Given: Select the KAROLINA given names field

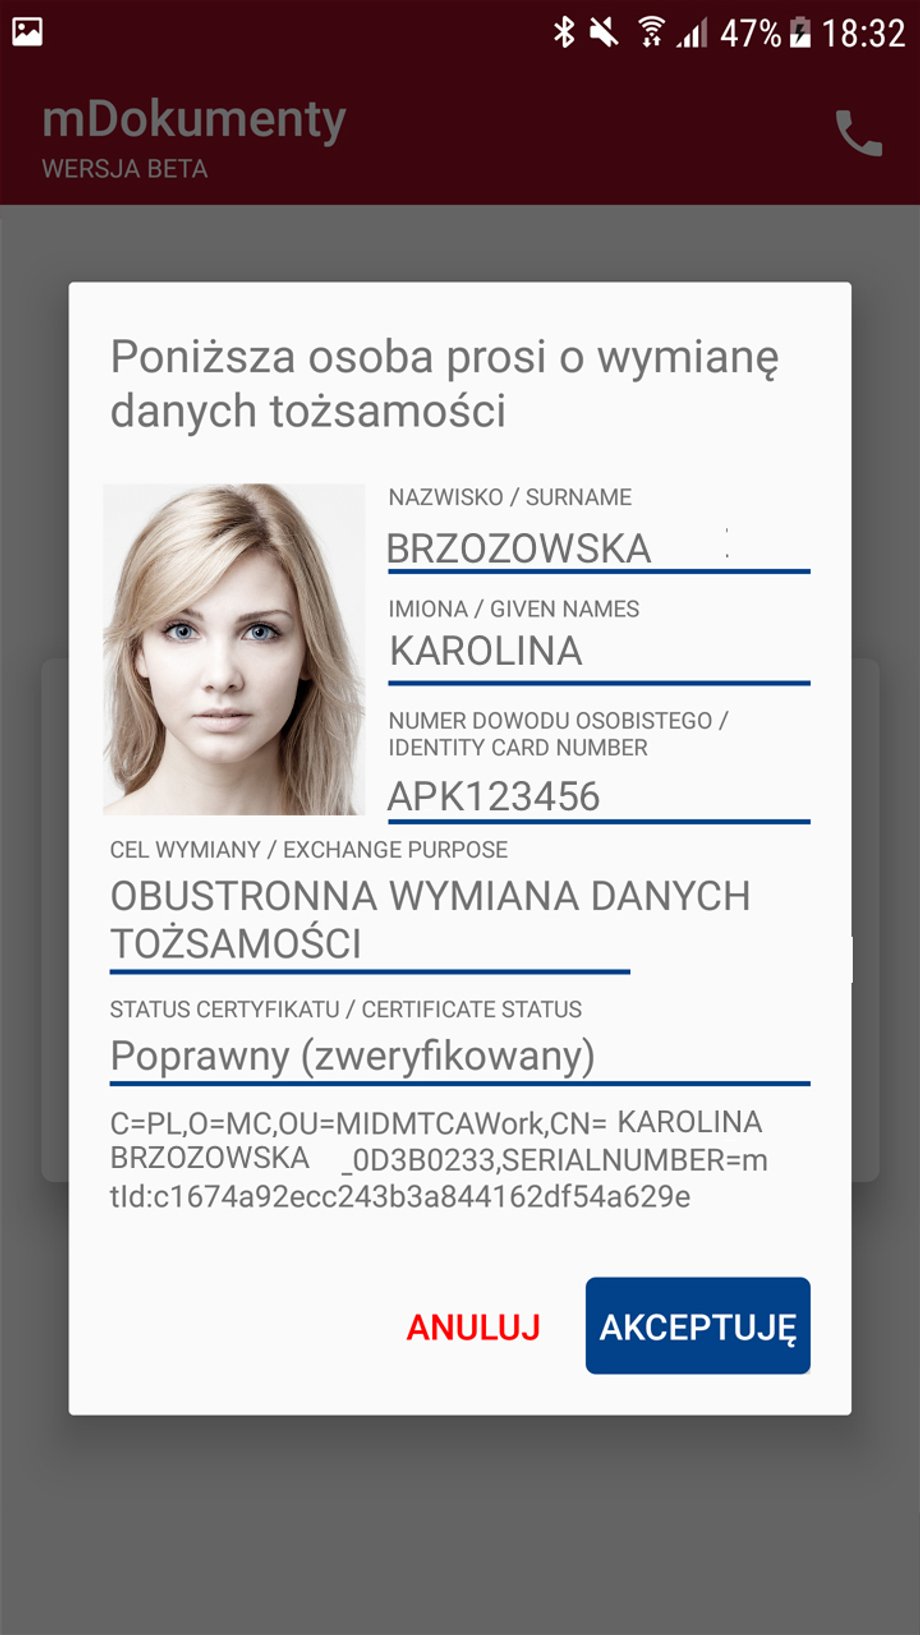Looking at the screenshot, I should (599, 652).
